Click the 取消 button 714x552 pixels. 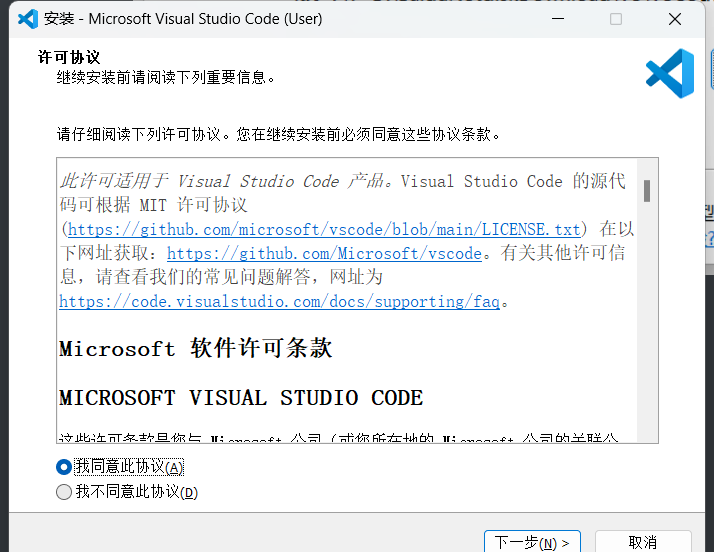(643, 542)
